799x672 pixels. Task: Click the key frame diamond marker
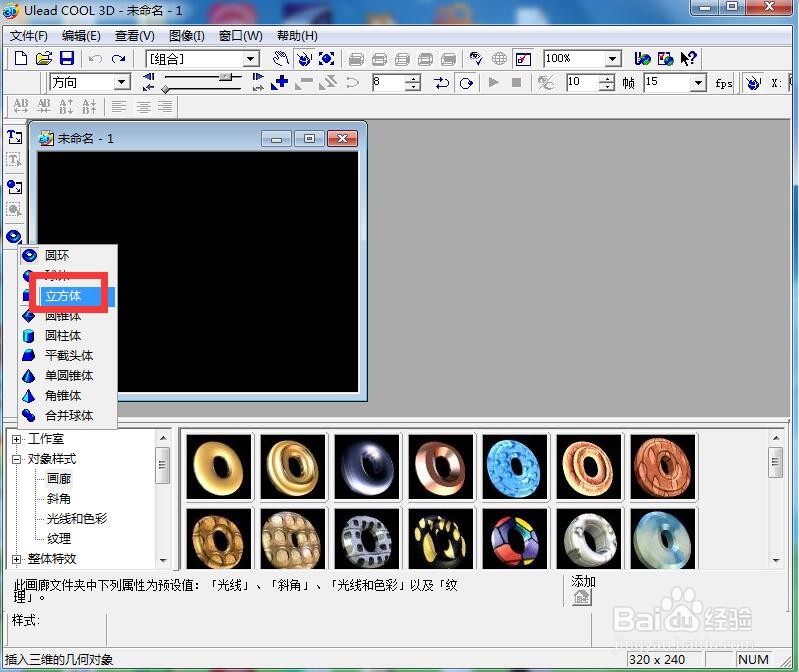click(165, 90)
